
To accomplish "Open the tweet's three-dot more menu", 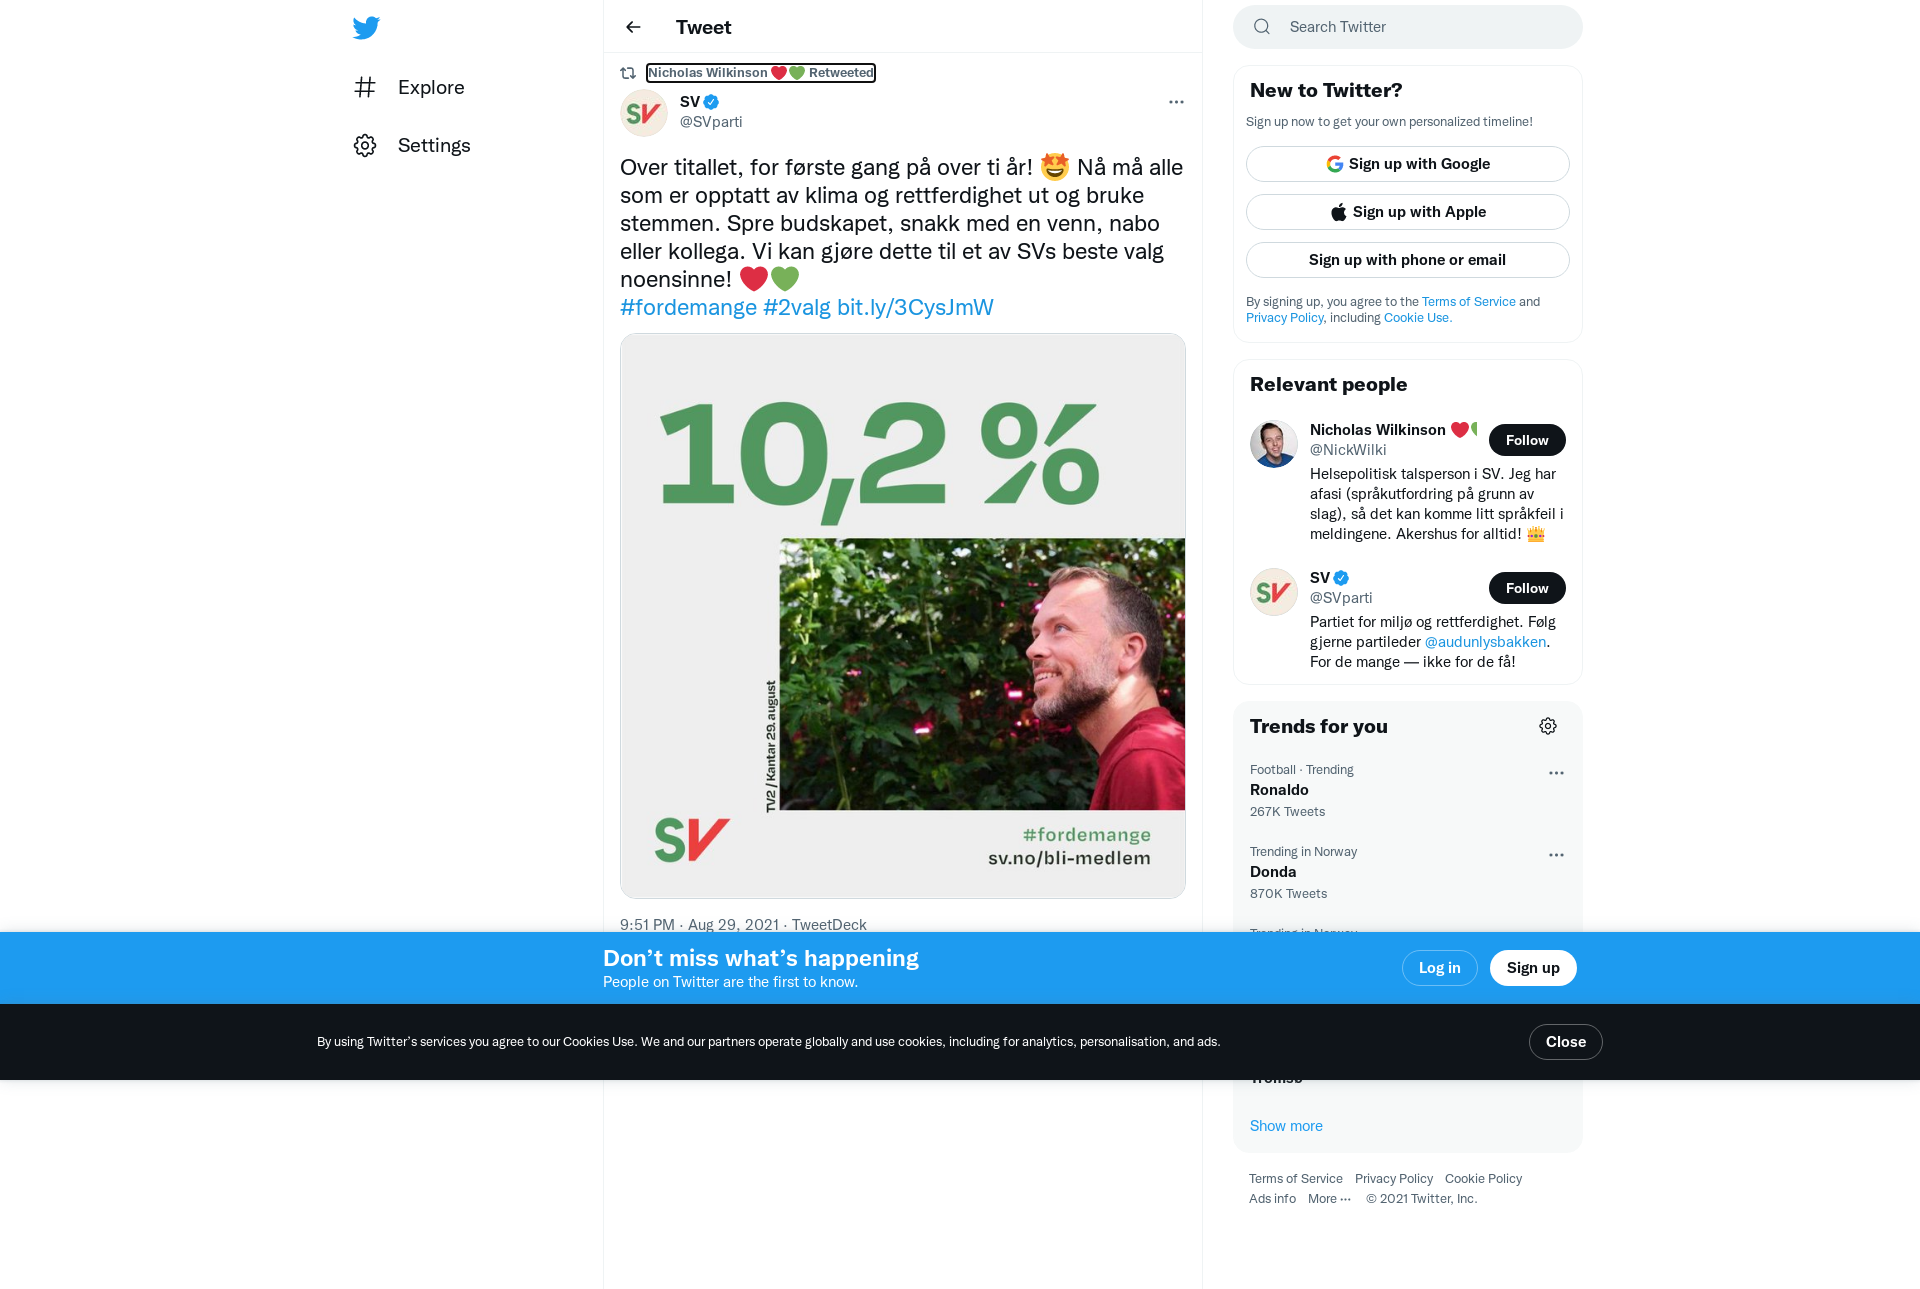I will [x=1176, y=102].
